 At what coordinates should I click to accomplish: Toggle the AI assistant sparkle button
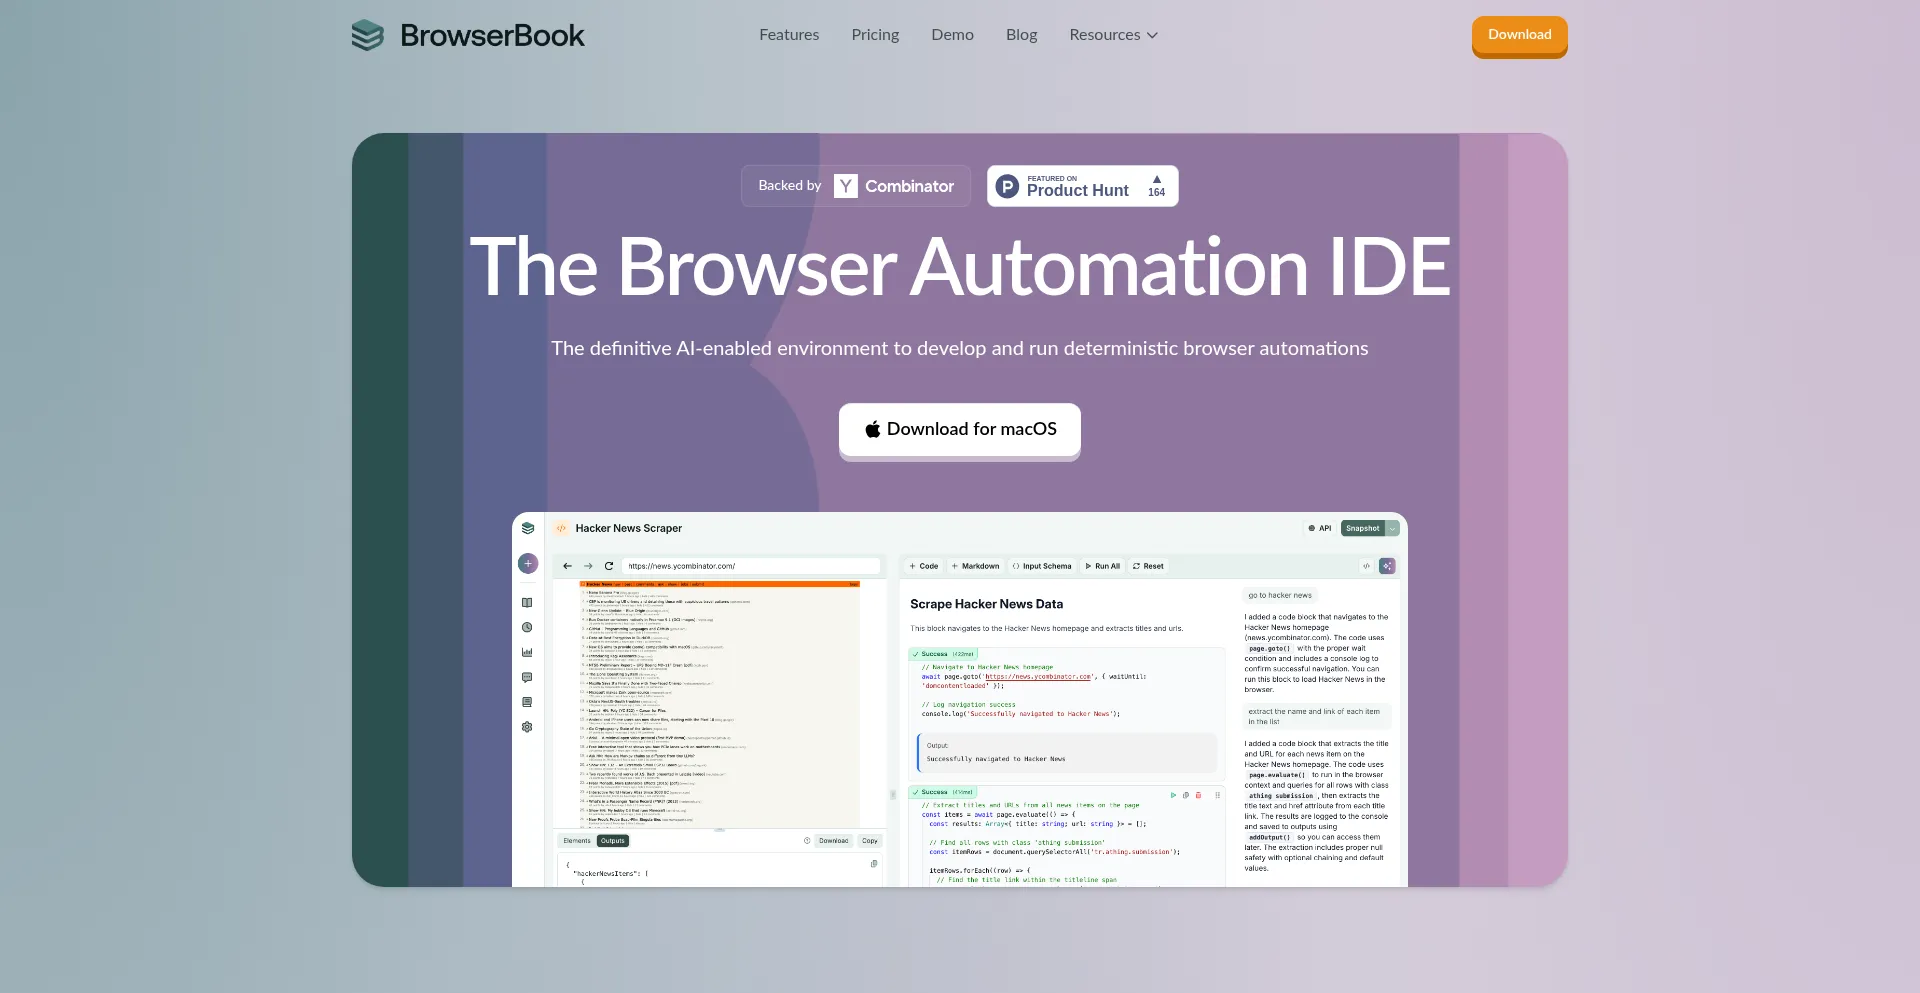click(1387, 566)
